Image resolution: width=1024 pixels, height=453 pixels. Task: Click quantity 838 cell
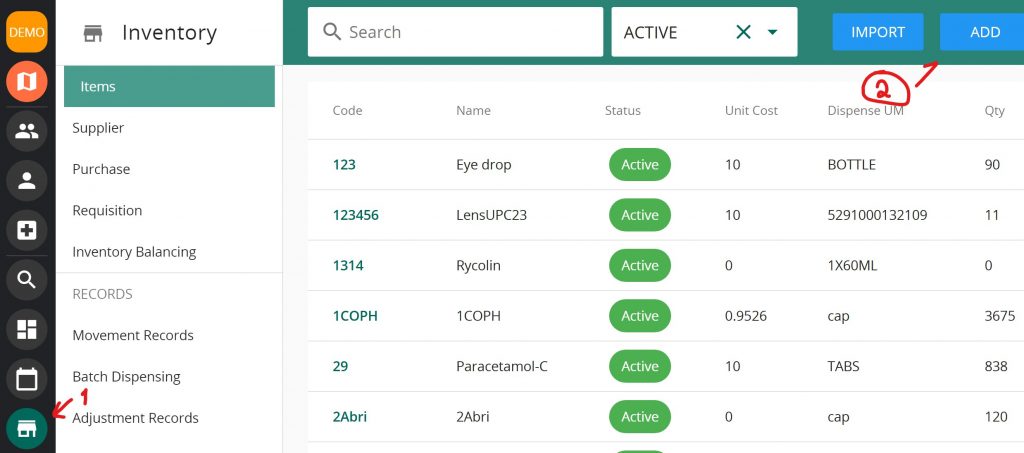coord(996,366)
